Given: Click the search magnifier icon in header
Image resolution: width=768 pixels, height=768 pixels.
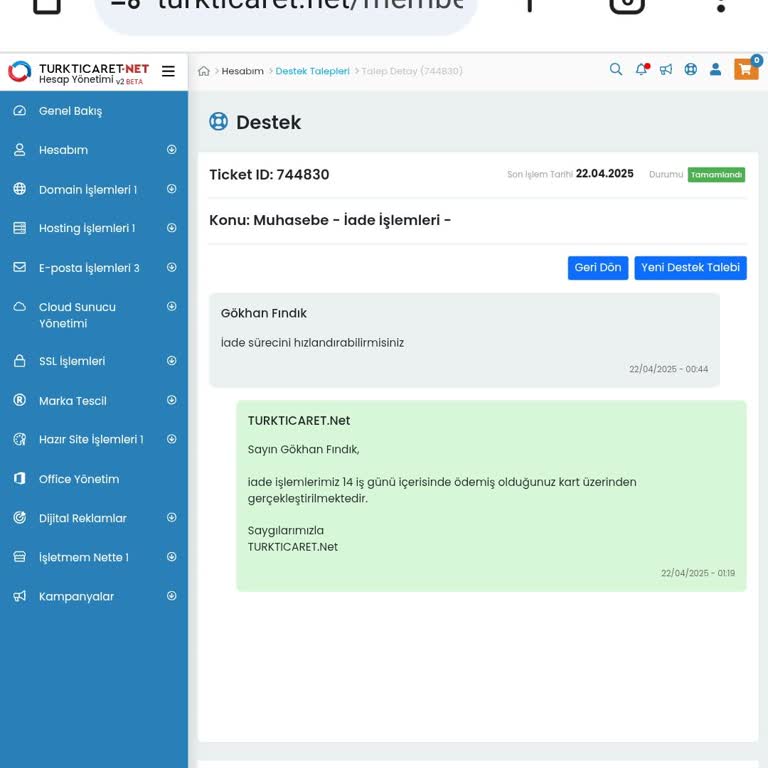Looking at the screenshot, I should tap(616, 70).
